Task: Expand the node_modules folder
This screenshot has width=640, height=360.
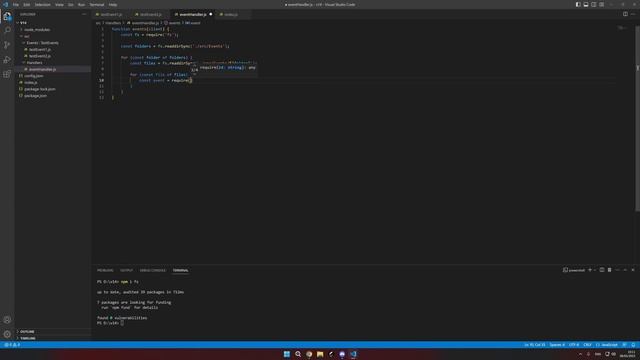Action: point(53,29)
